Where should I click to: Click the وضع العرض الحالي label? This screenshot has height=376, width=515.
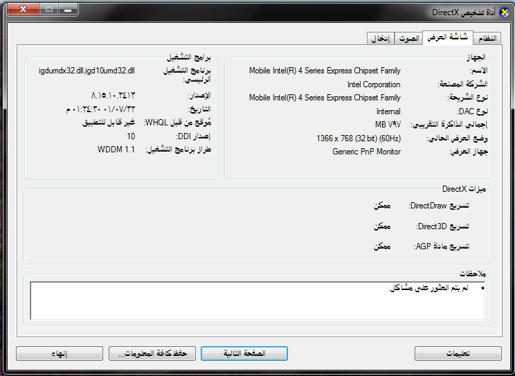coord(457,138)
